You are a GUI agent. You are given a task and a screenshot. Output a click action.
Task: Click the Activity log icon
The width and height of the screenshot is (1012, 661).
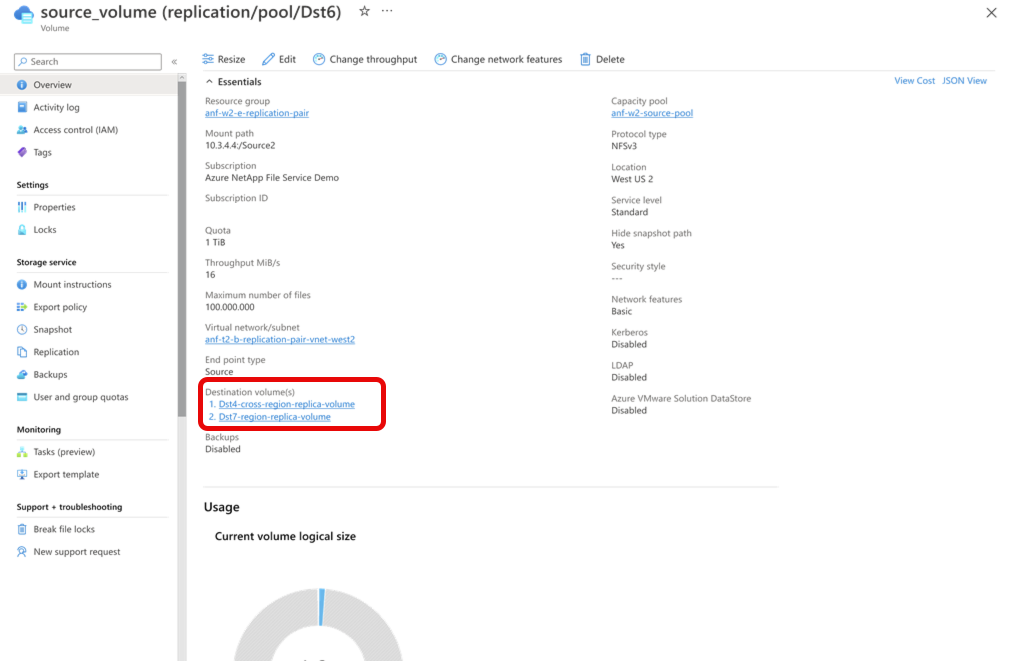[22, 107]
